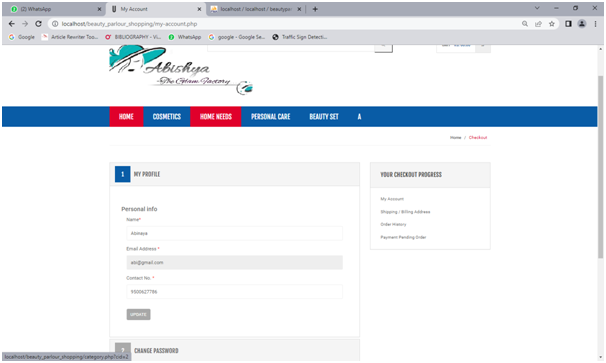The image size is (606, 363).
Task: Bookmark this page with the star icon
Action: point(552,24)
